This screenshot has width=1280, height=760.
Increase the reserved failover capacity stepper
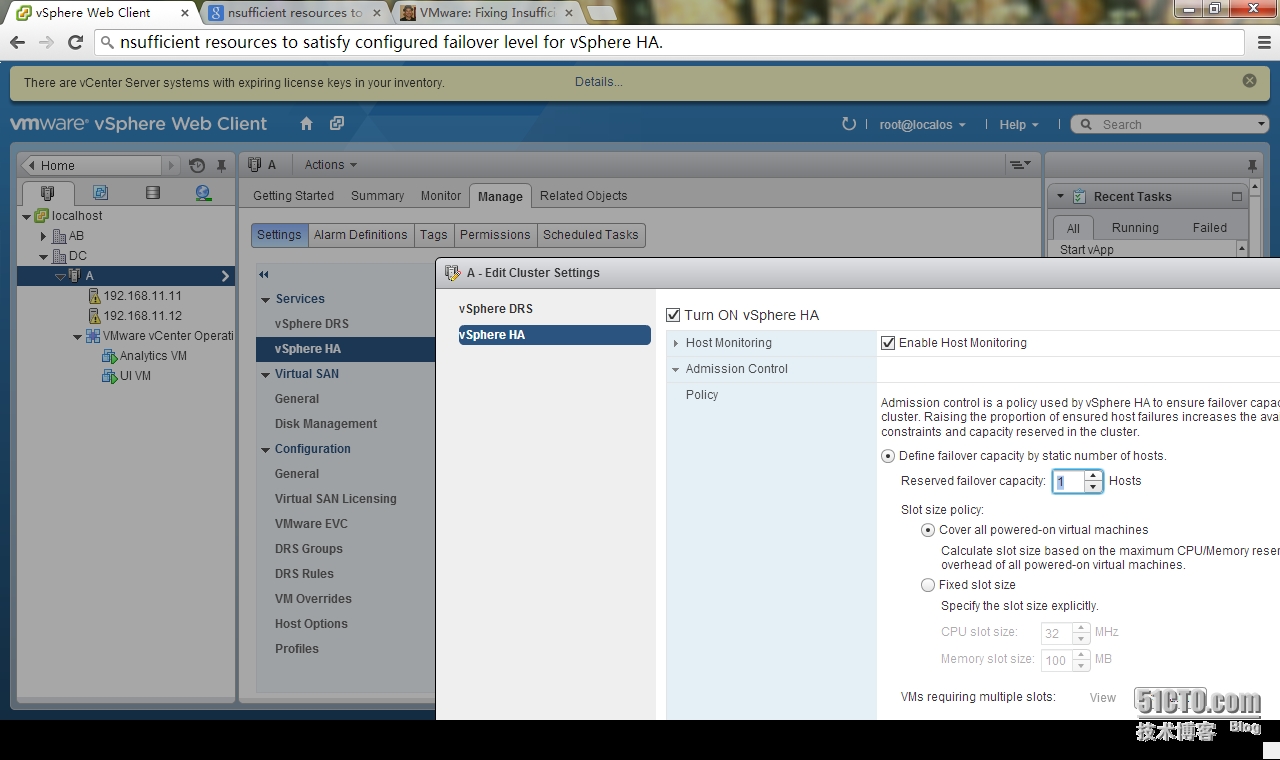tap(1093, 476)
